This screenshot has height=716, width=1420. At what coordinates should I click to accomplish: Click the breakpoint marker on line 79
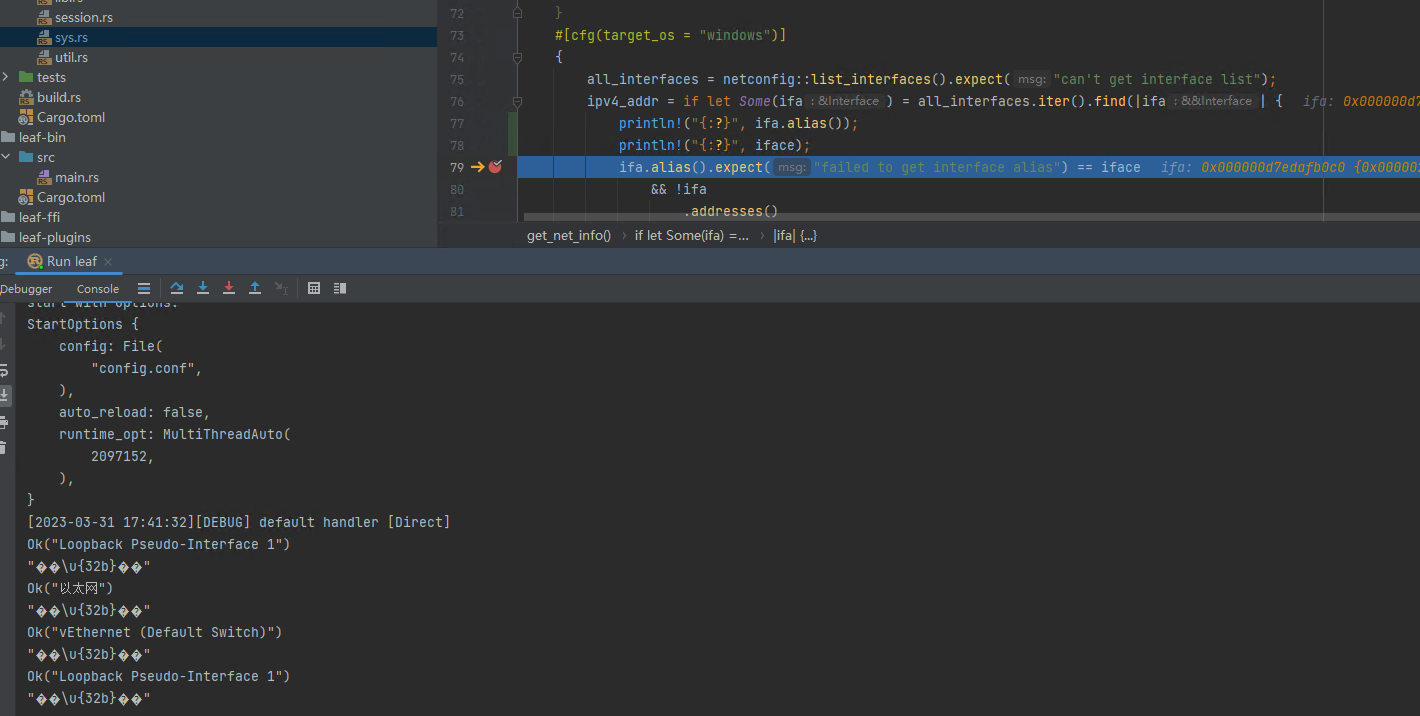(495, 167)
